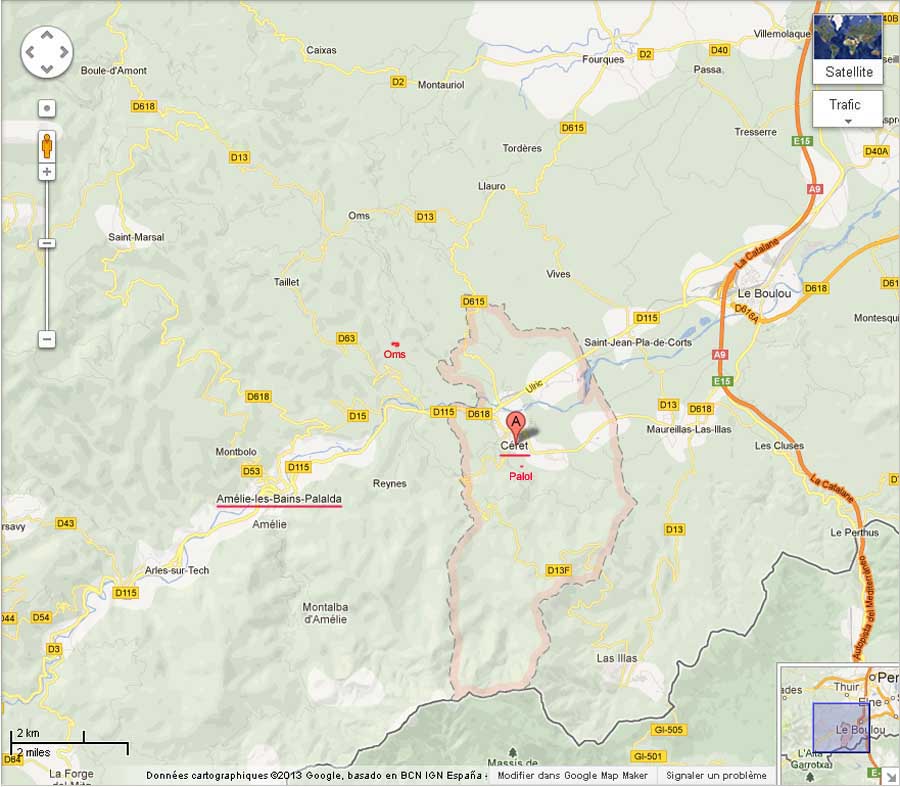900x787 pixels.
Task: Click the GI-501 road badge
Action: (x=647, y=756)
